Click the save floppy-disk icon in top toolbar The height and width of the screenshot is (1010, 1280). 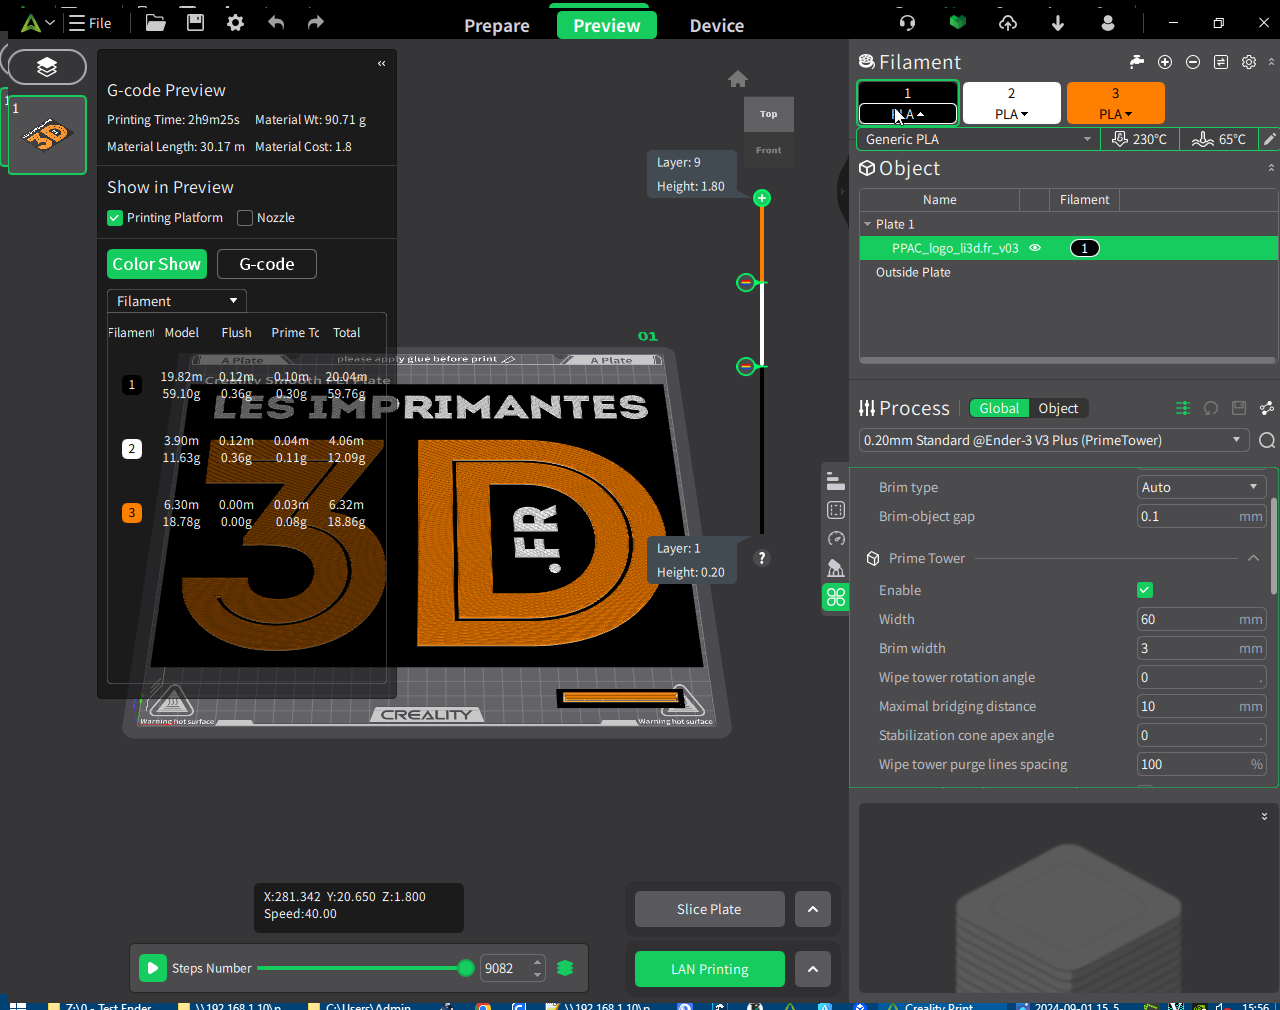pos(195,22)
